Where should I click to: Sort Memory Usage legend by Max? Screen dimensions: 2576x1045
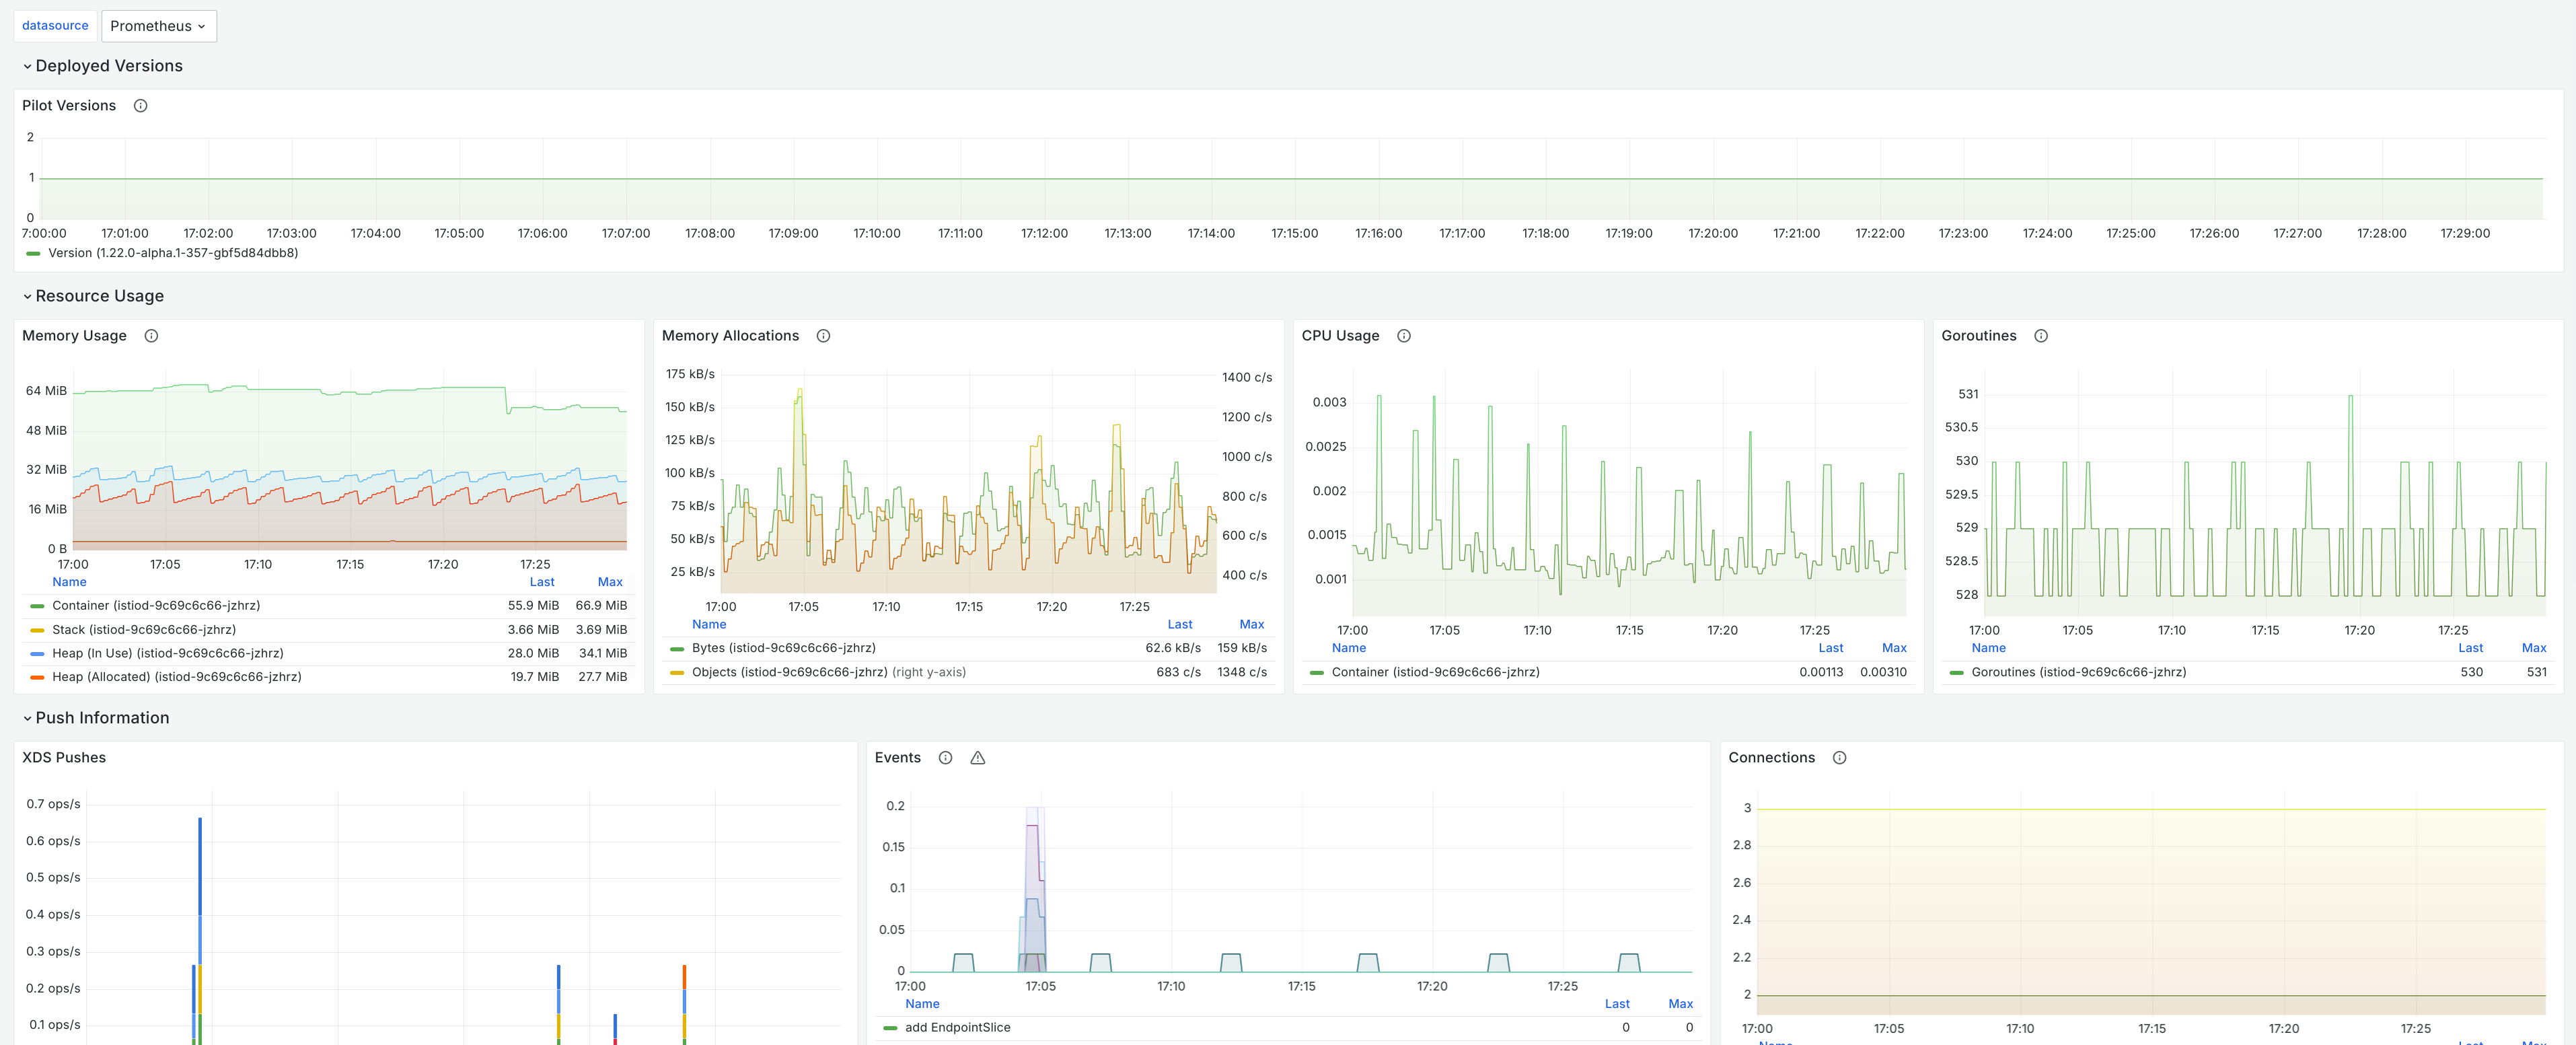pos(609,582)
